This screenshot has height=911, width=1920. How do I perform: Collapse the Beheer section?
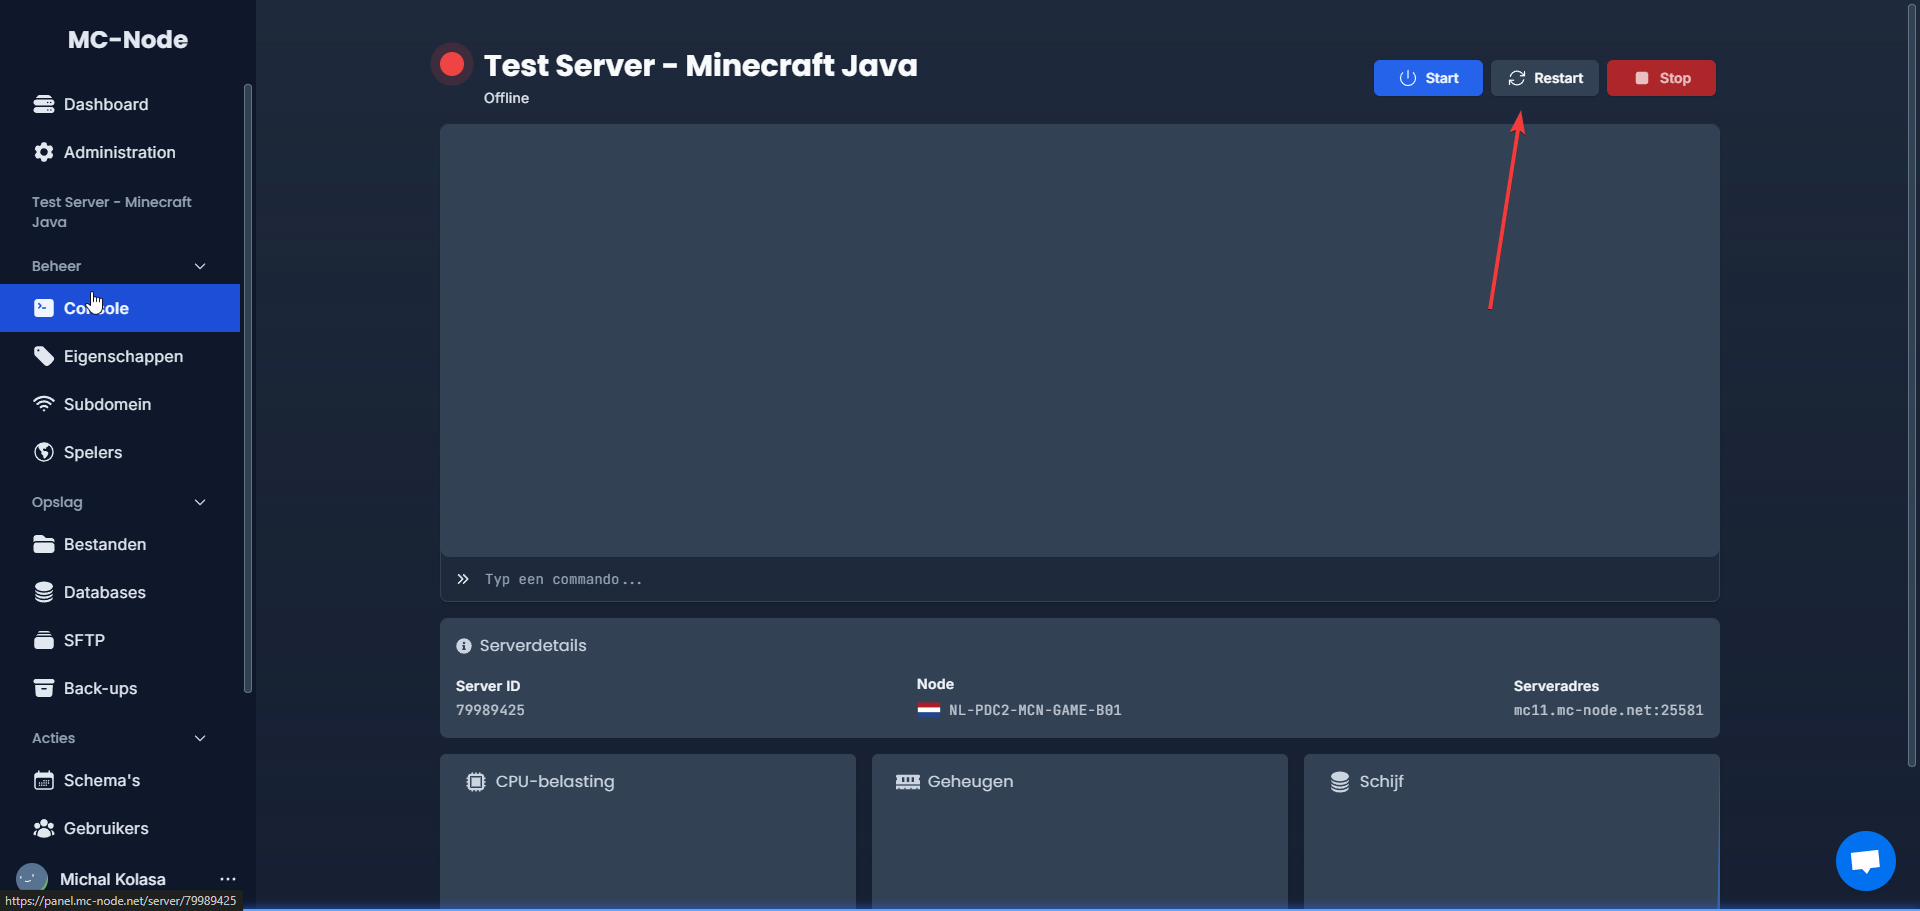pyautogui.click(x=200, y=266)
